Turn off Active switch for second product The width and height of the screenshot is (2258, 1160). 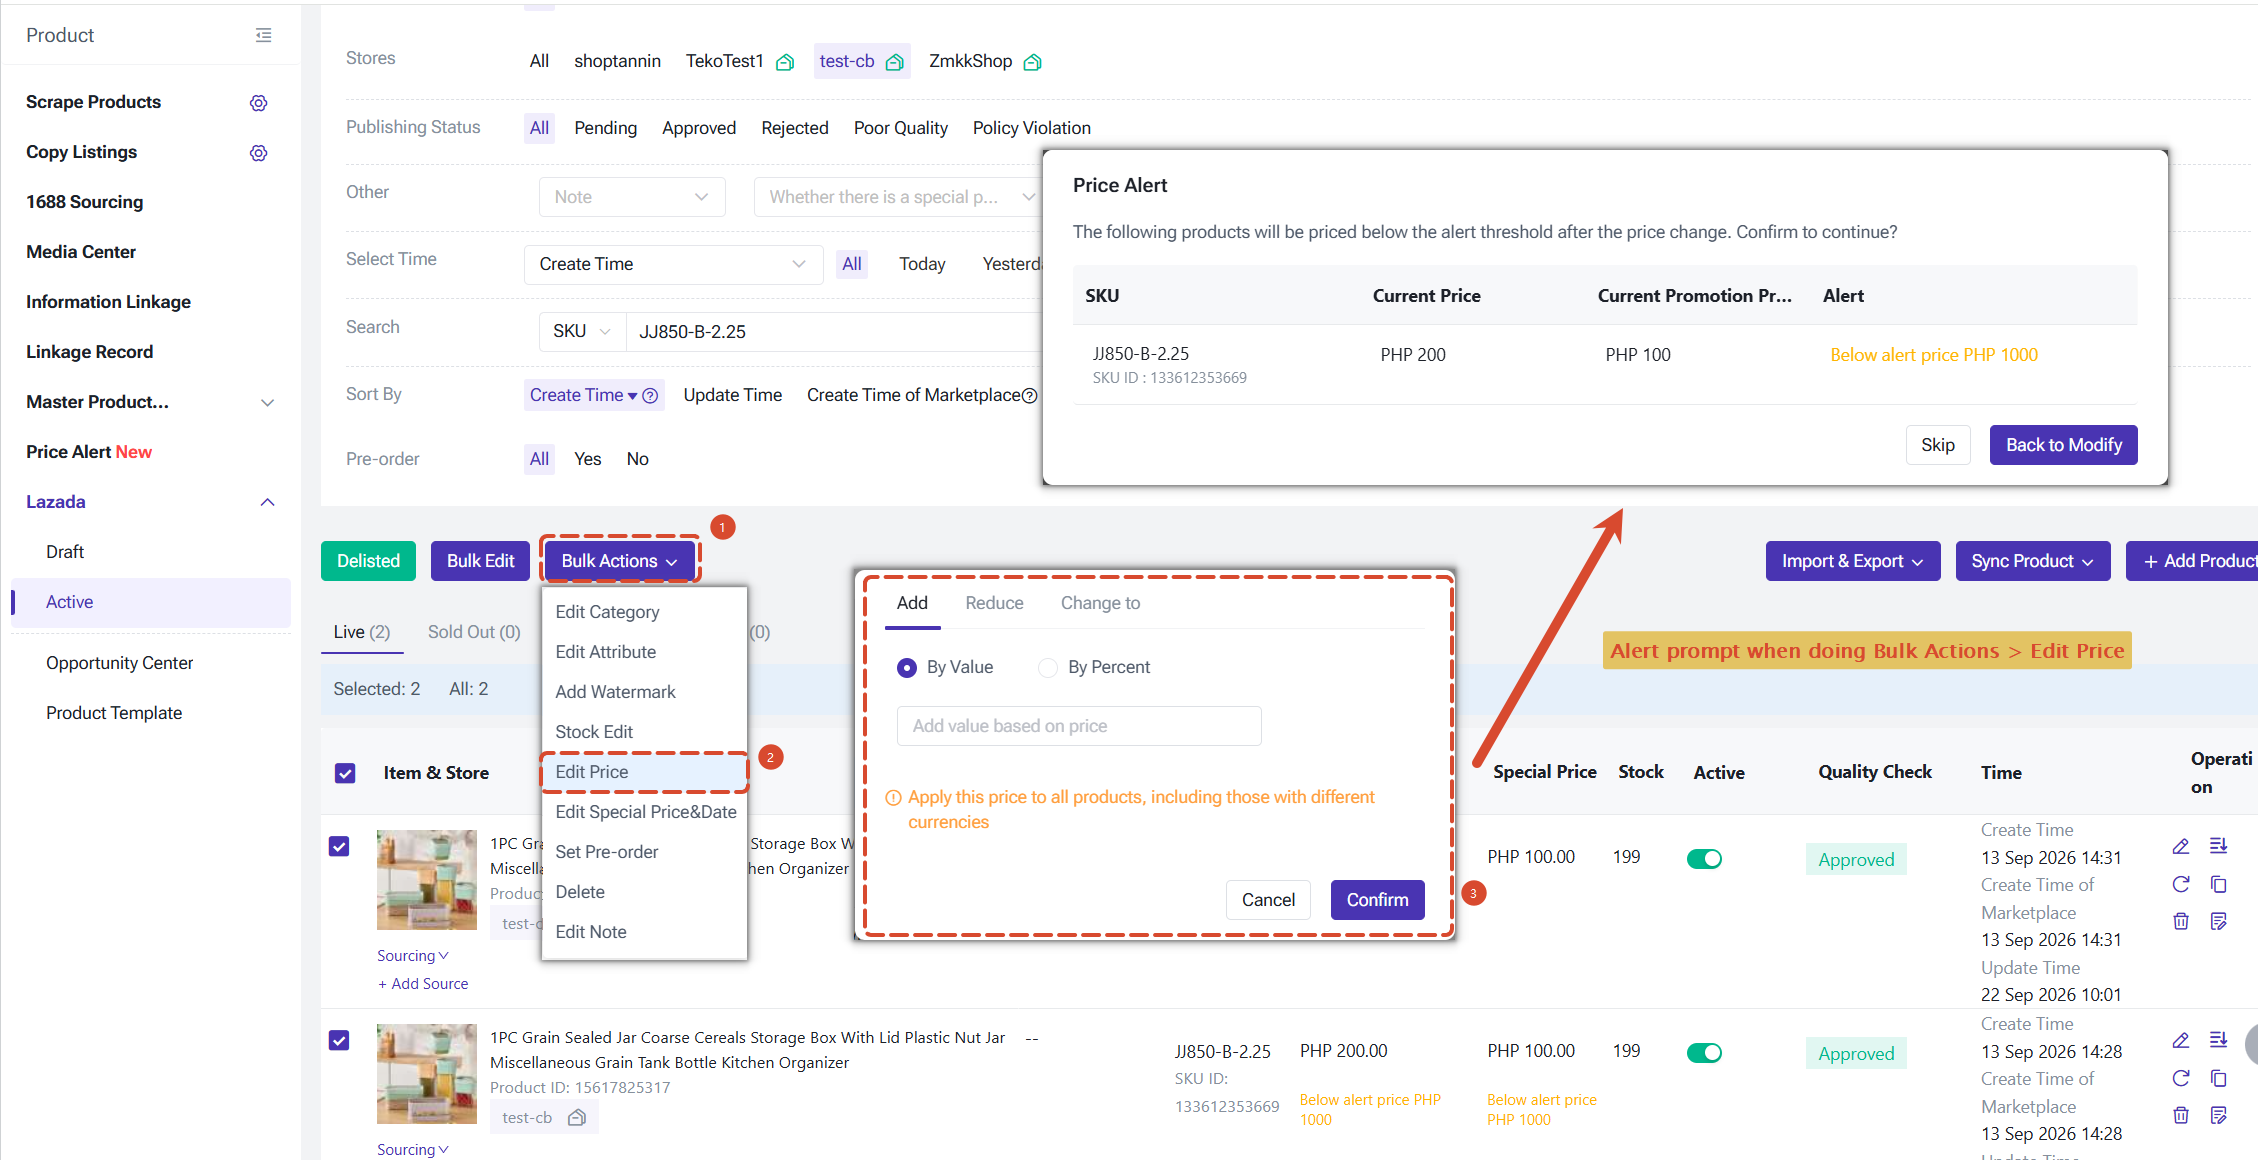[x=1704, y=1053]
